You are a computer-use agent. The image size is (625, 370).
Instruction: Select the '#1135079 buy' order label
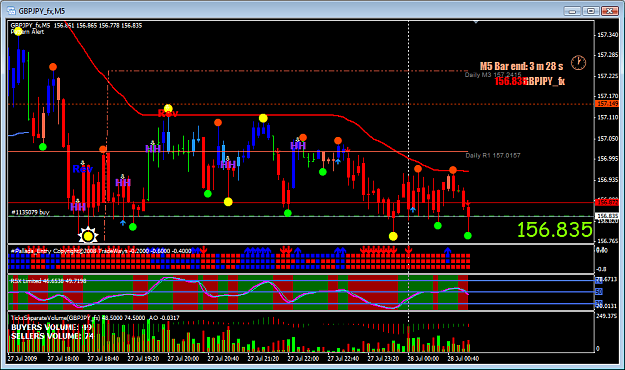click(30, 213)
